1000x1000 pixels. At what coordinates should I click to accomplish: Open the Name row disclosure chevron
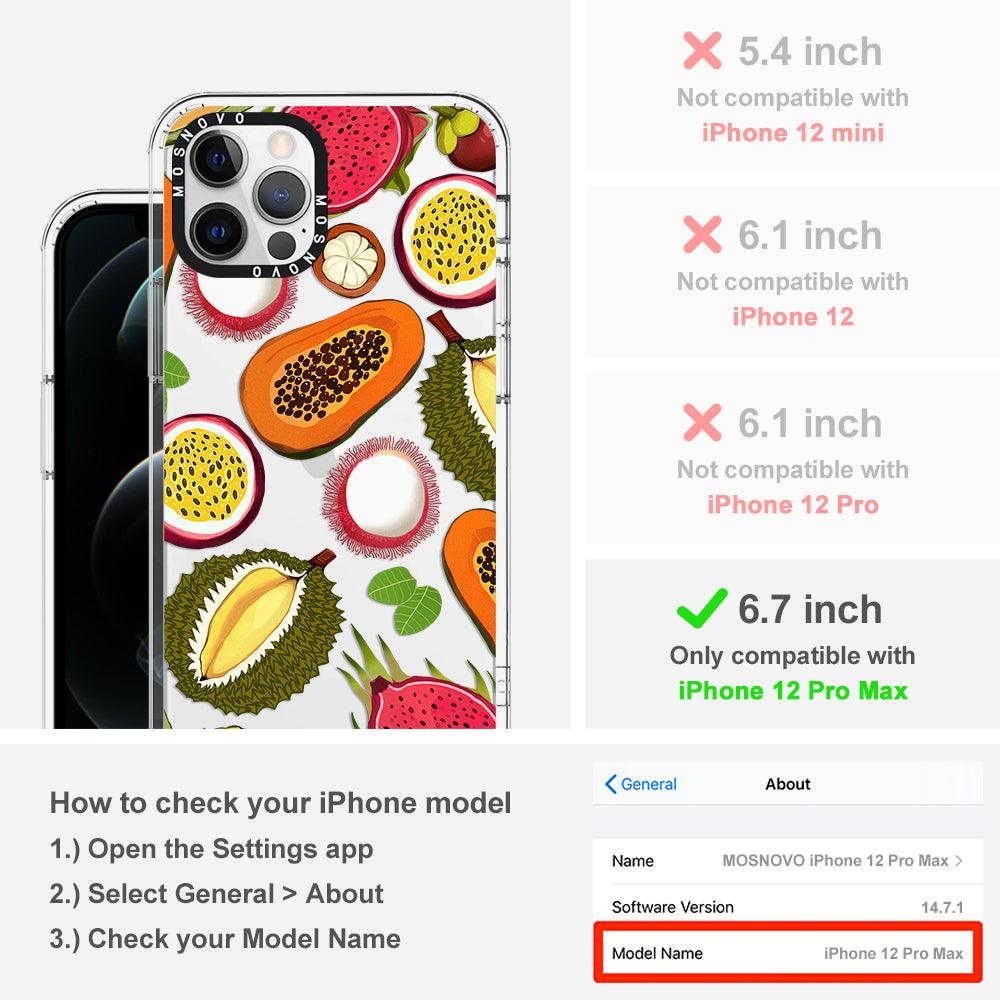click(959, 860)
